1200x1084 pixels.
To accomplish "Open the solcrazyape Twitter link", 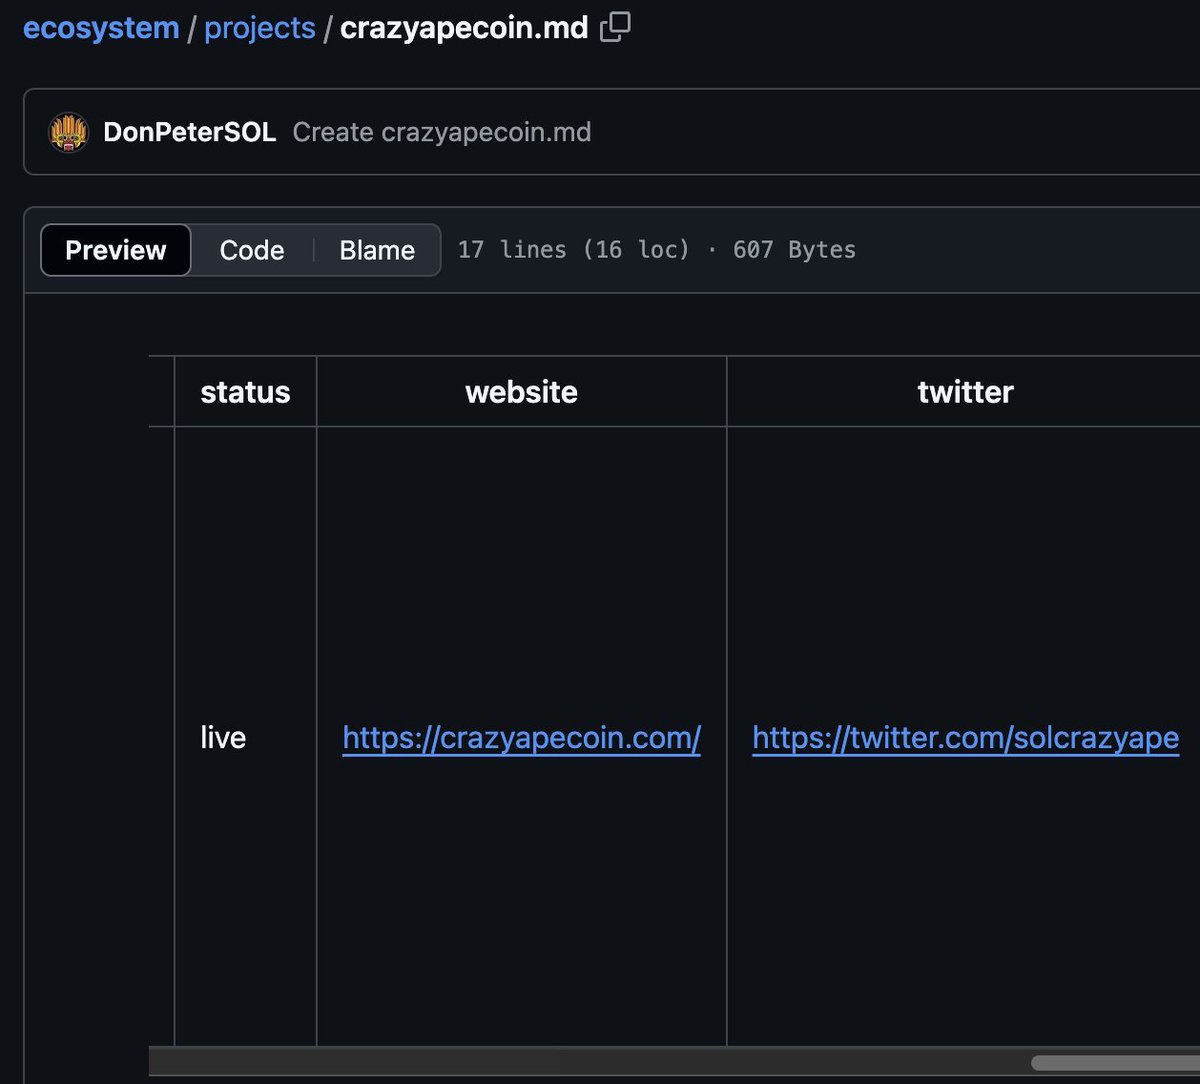I will point(965,737).
